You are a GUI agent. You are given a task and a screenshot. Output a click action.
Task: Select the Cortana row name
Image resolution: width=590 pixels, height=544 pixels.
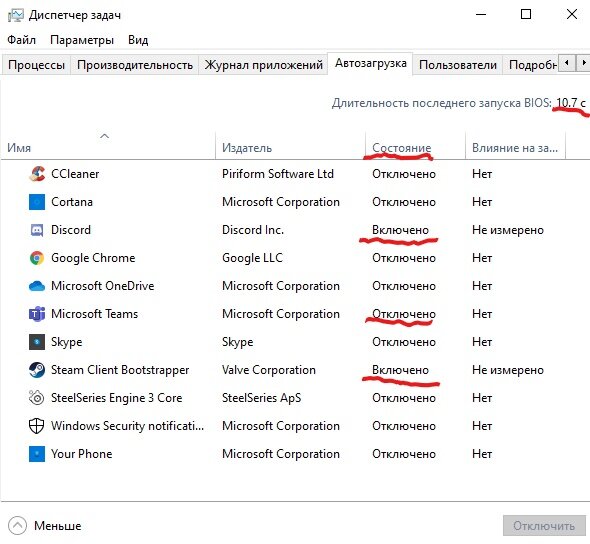click(x=72, y=202)
